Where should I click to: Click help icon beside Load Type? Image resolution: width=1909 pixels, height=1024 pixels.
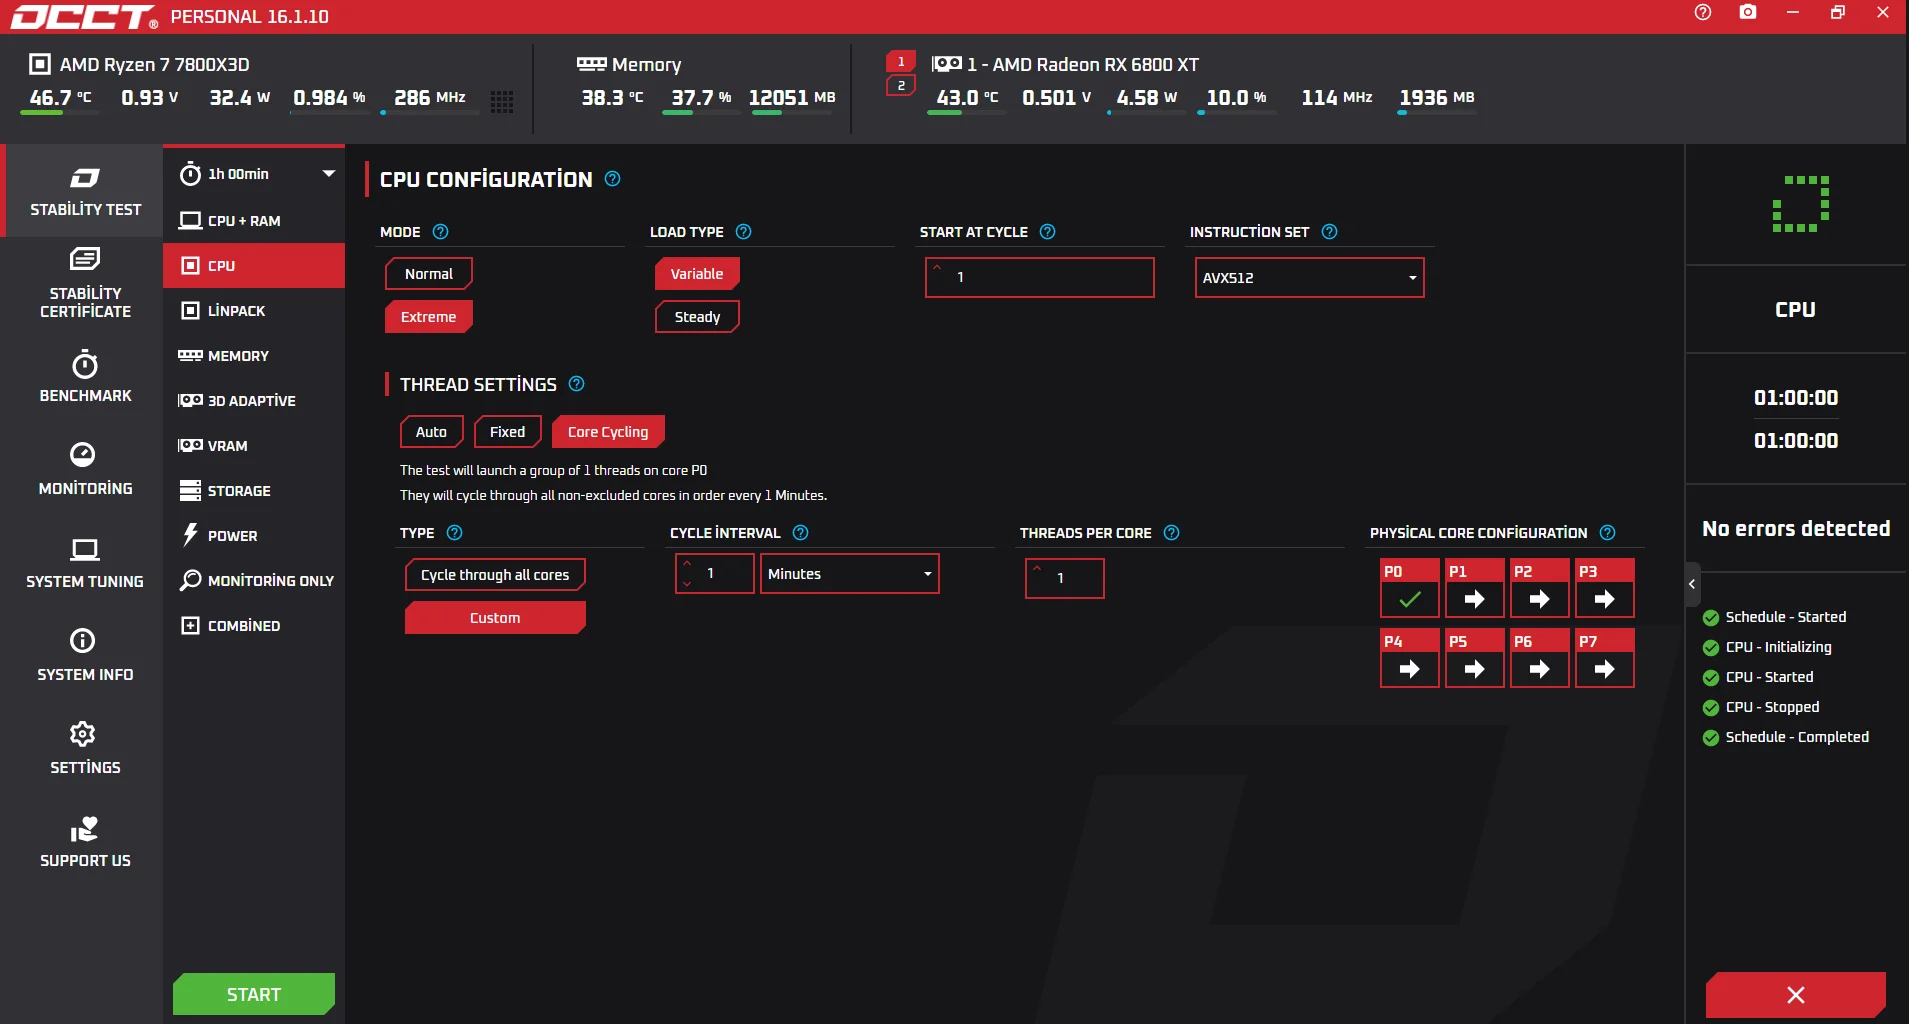coord(743,232)
